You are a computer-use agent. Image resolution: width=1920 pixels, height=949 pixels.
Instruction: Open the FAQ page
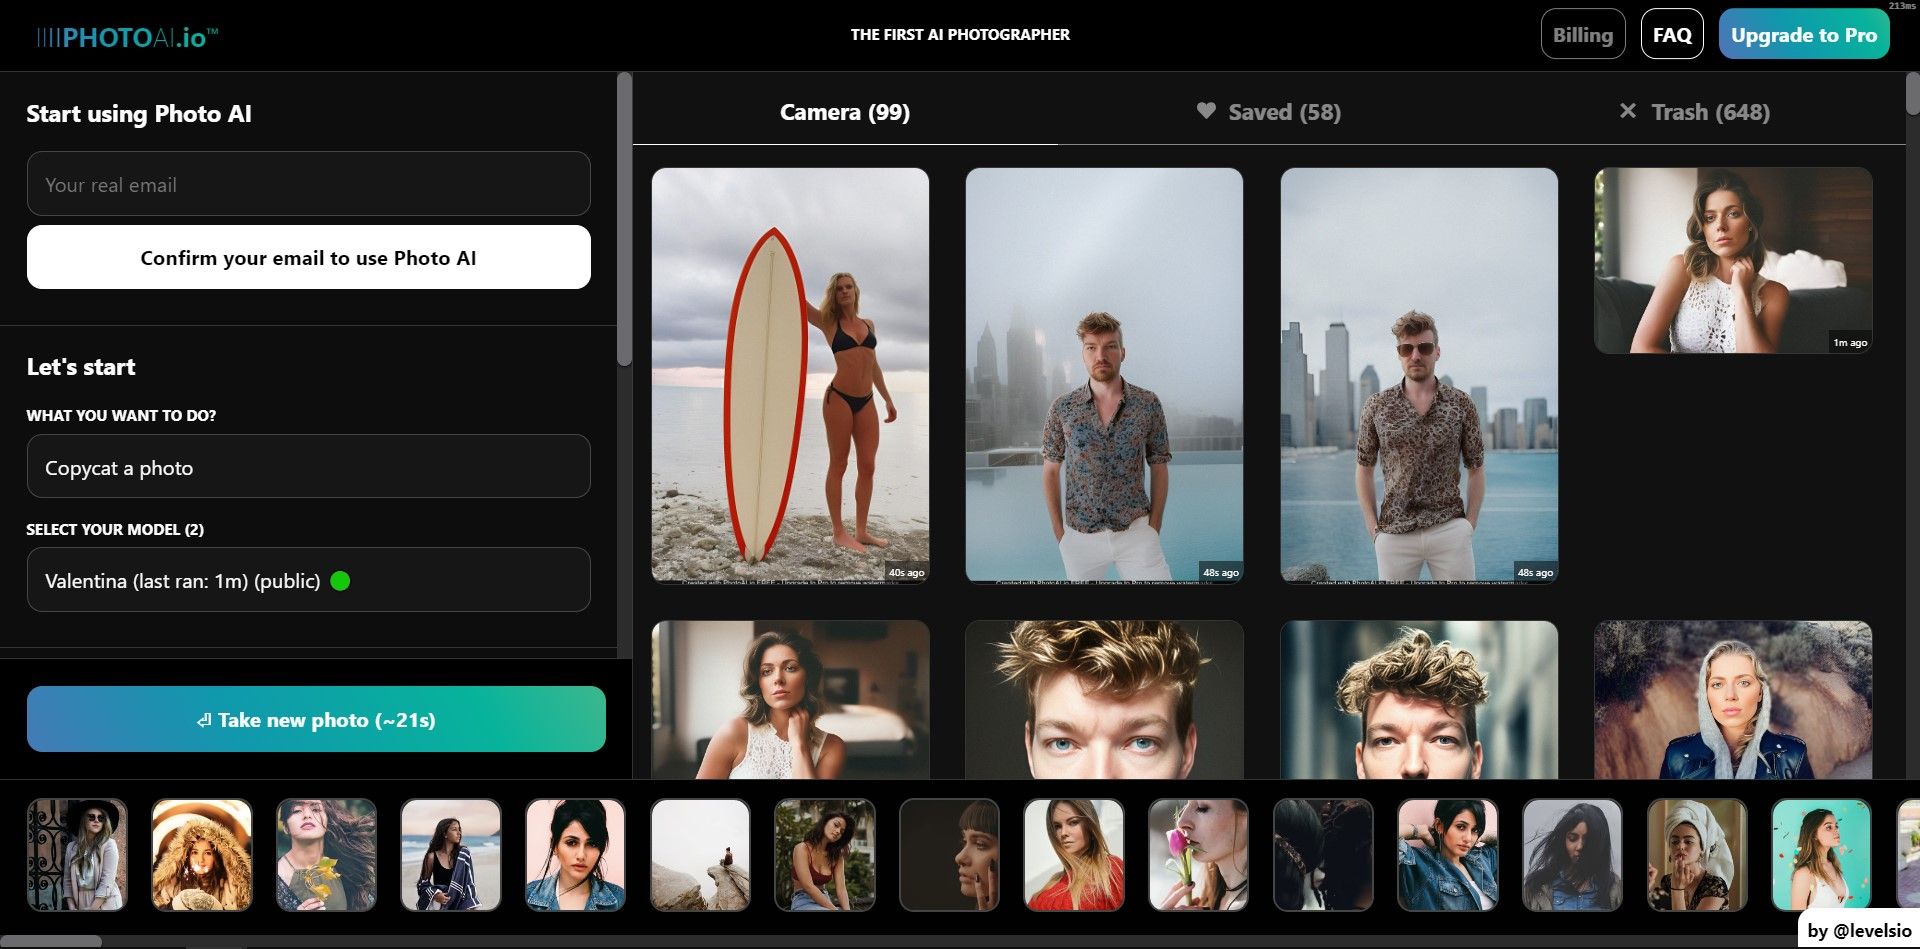(x=1671, y=35)
